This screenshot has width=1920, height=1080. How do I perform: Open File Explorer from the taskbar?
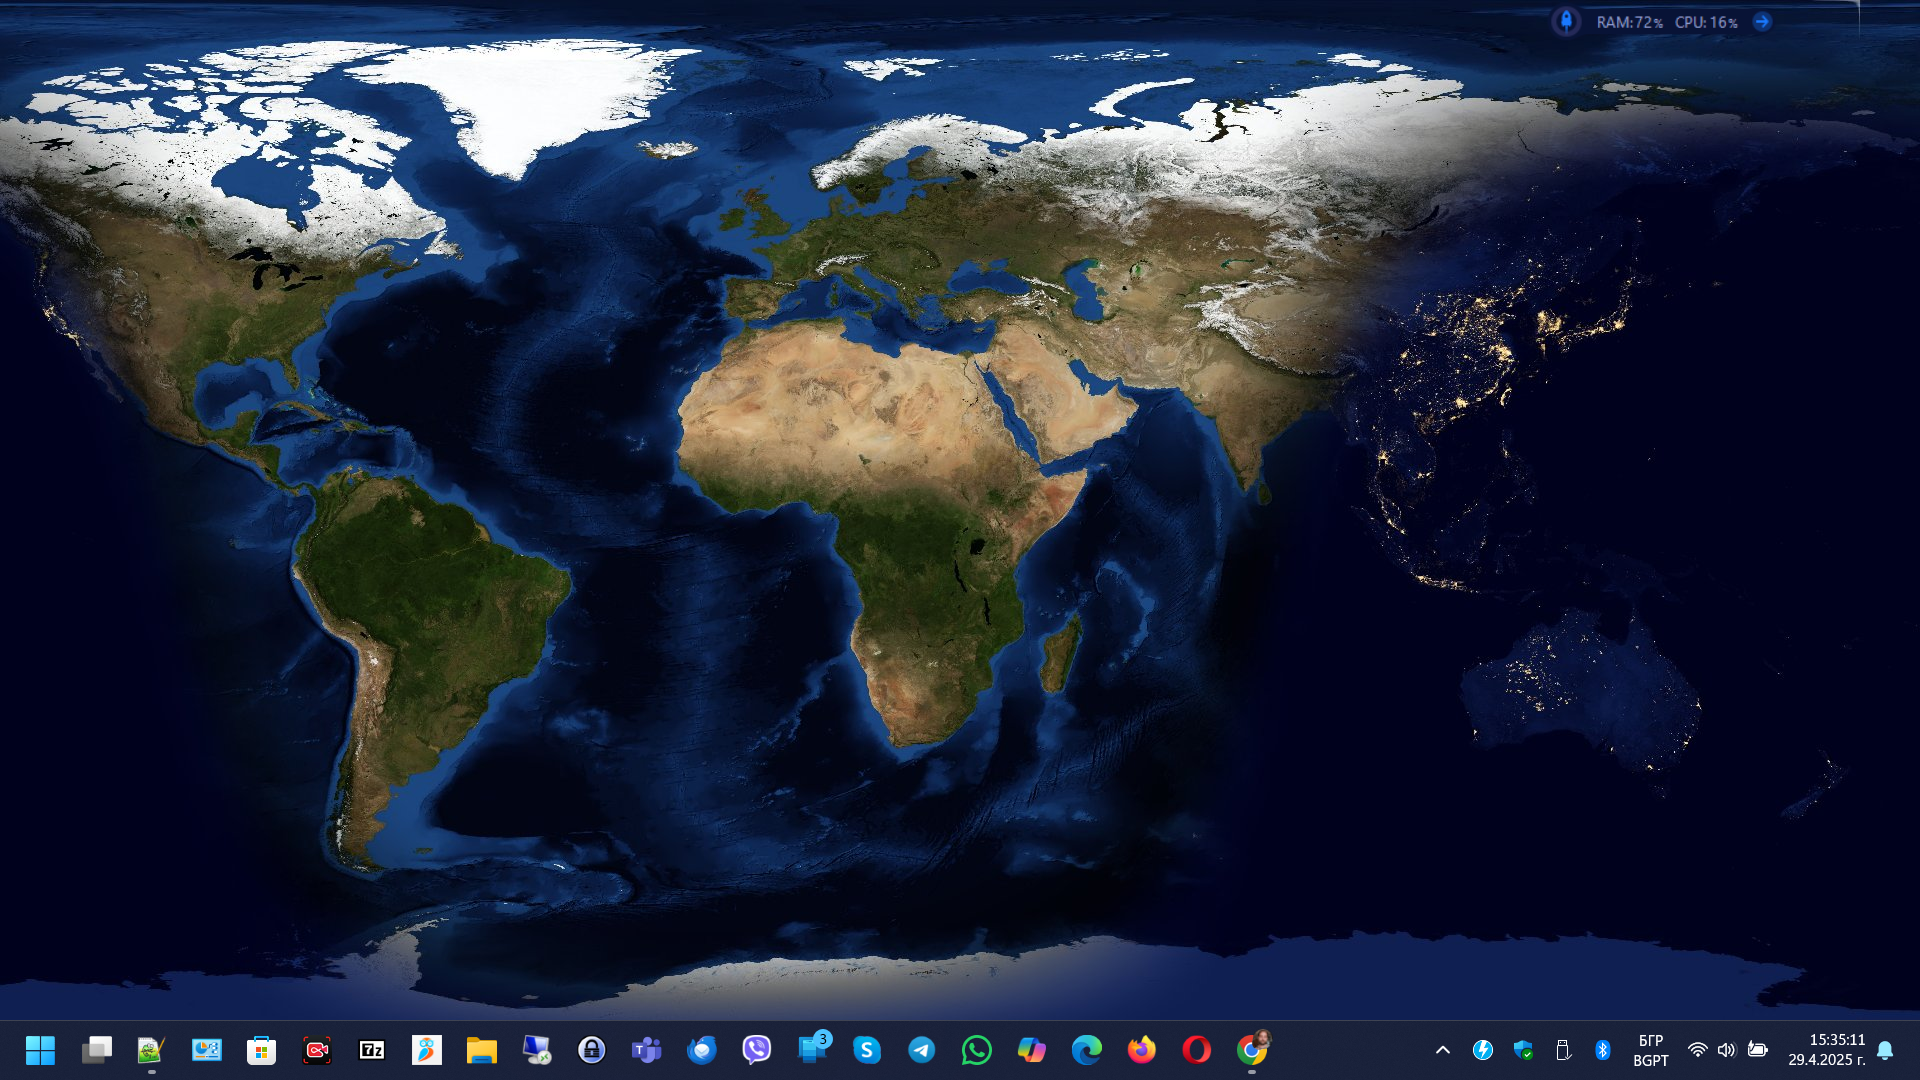481,1050
